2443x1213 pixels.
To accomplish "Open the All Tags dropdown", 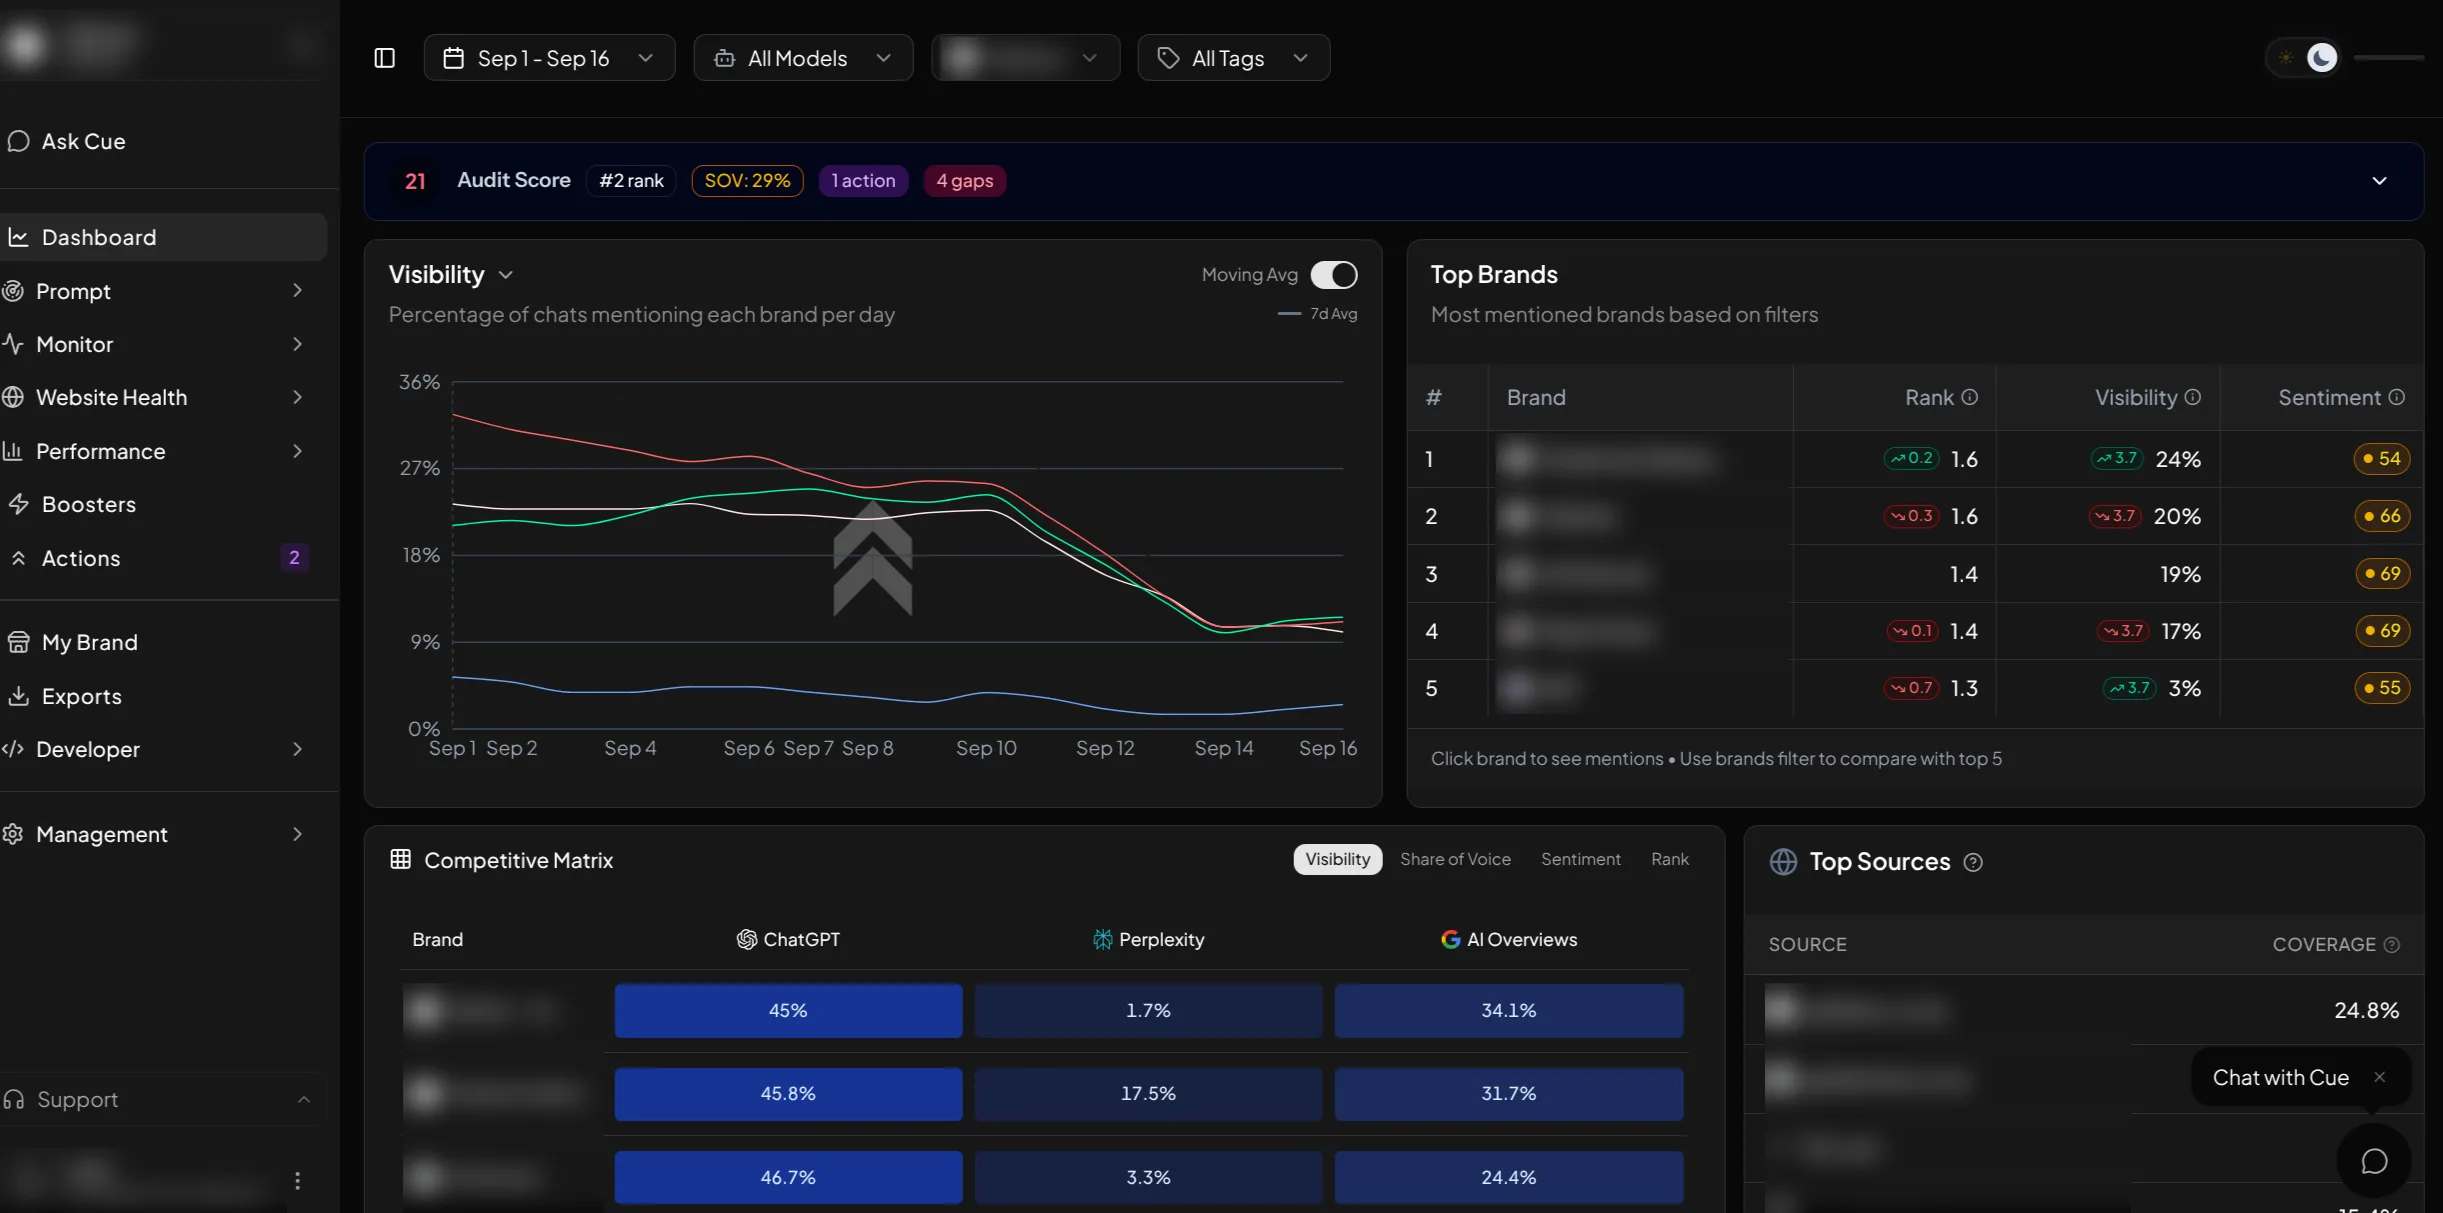I will (1233, 58).
